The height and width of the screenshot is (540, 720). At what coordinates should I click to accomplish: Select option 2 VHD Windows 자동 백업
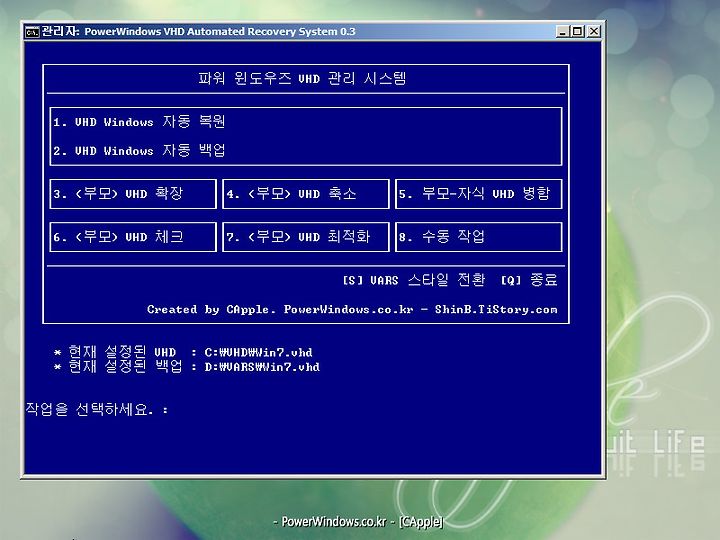139,150
